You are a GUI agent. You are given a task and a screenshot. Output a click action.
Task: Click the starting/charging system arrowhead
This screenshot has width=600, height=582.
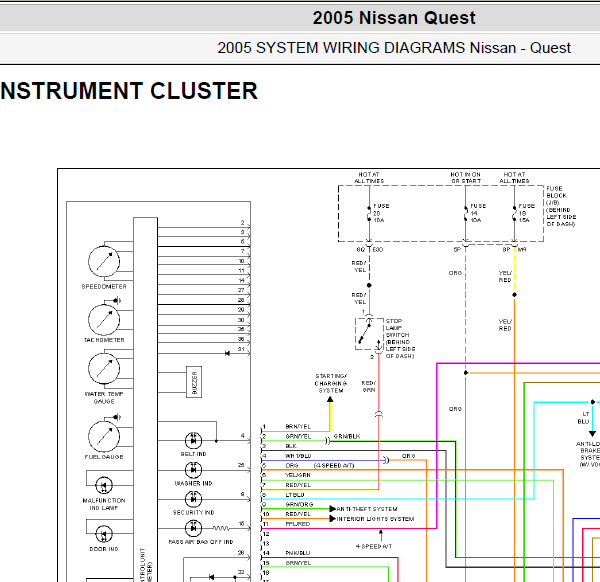(x=330, y=399)
